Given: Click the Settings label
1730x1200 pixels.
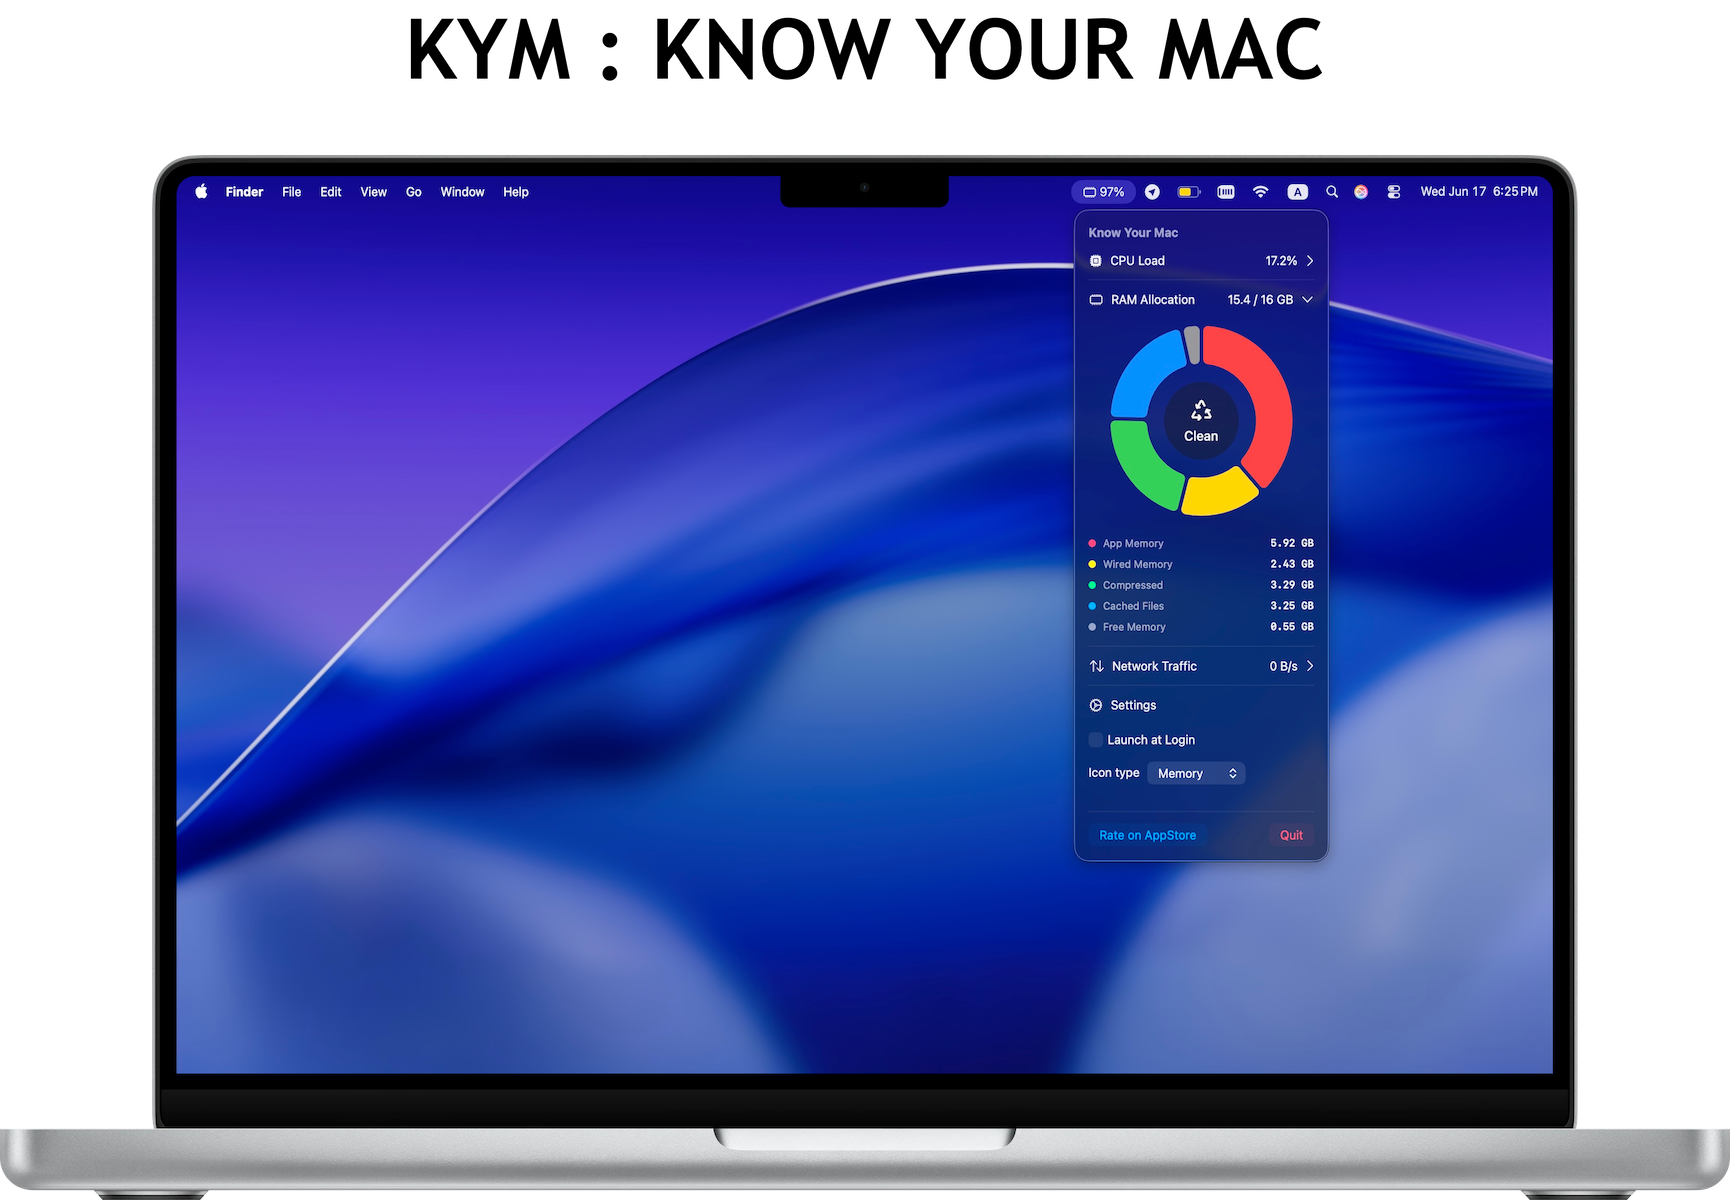Looking at the screenshot, I should [1133, 705].
